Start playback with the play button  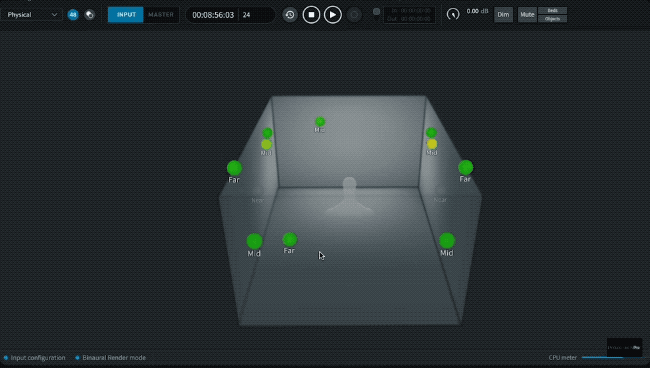tap(332, 15)
